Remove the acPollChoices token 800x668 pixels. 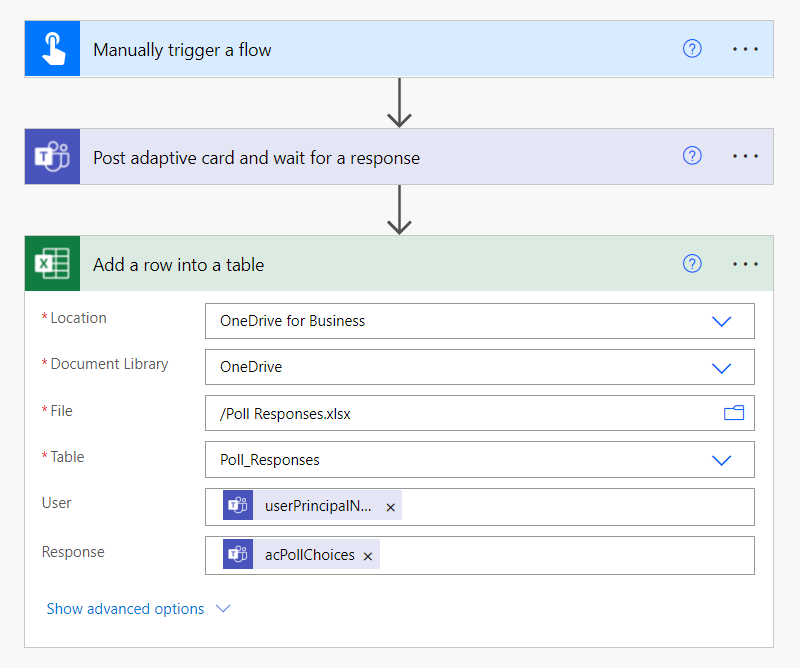pos(368,556)
